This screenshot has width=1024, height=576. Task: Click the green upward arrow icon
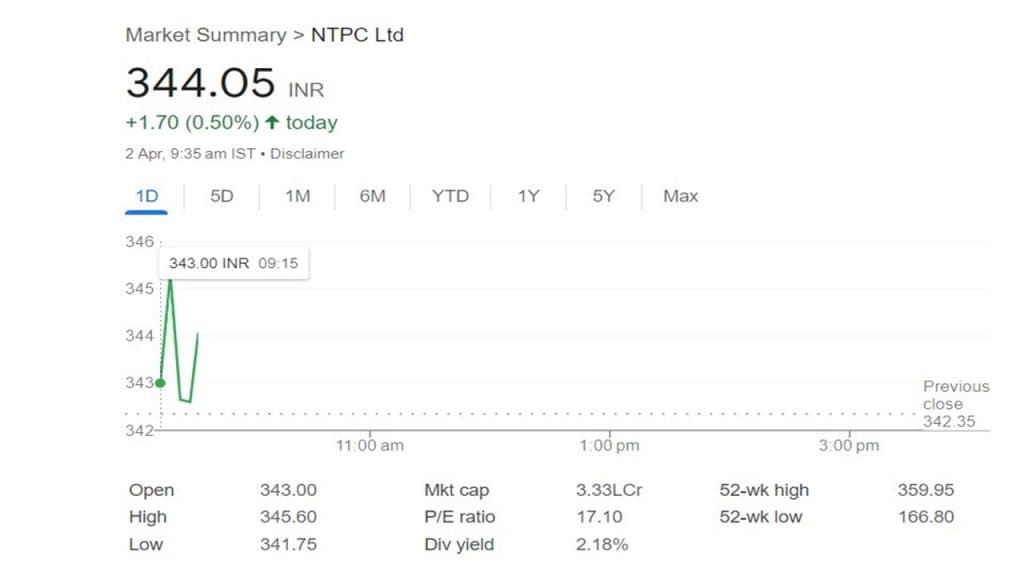(x=271, y=123)
